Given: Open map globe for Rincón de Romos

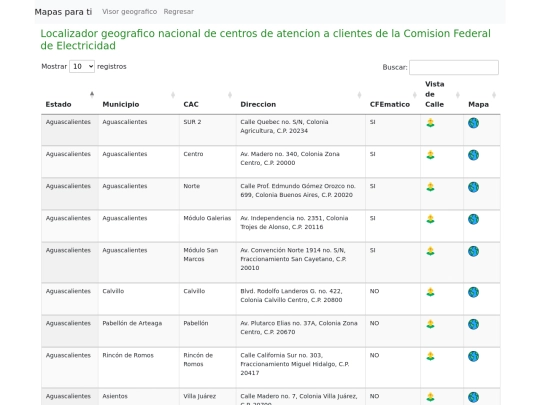Looking at the screenshot, I should pos(474,356).
